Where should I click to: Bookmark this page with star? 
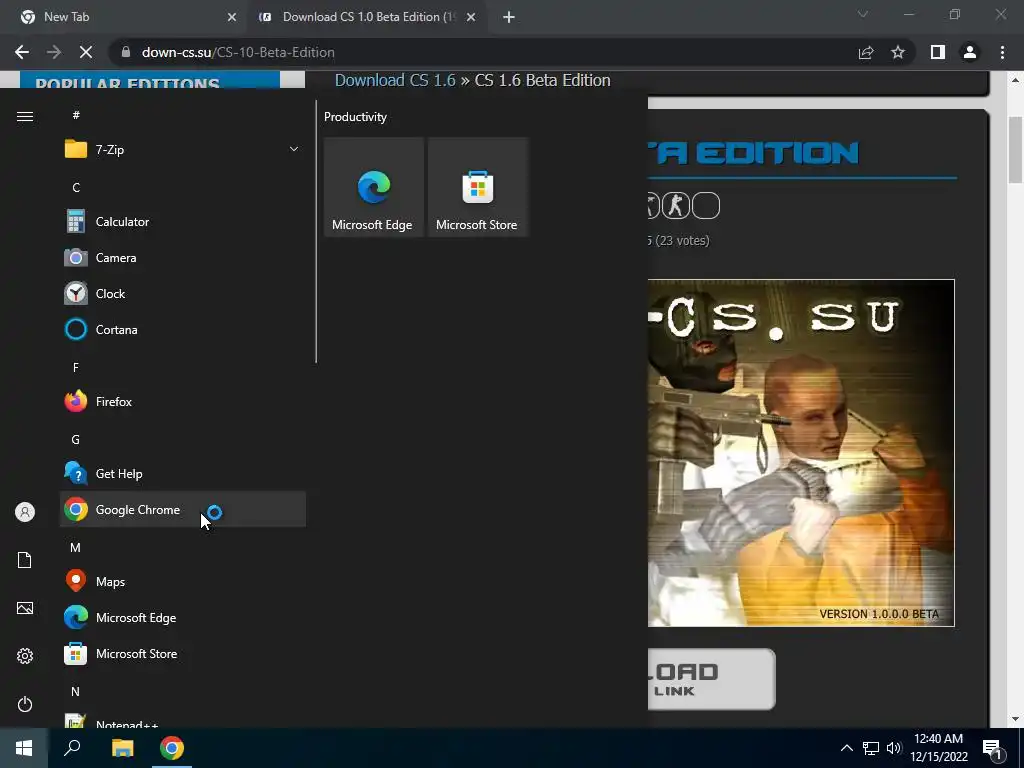(898, 52)
